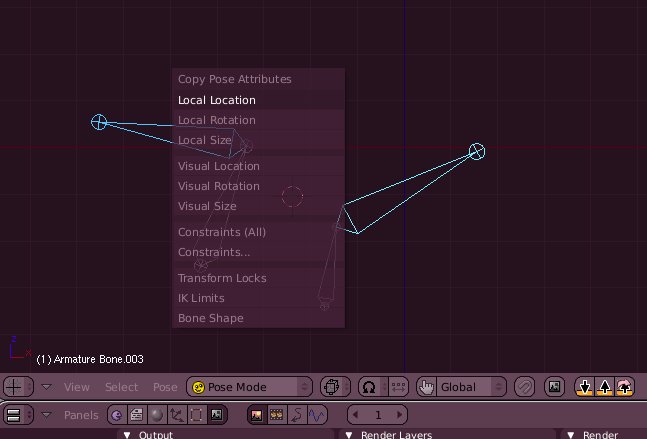Choose Visual Size from the menu
This screenshot has height=439, width=647.
258,206
